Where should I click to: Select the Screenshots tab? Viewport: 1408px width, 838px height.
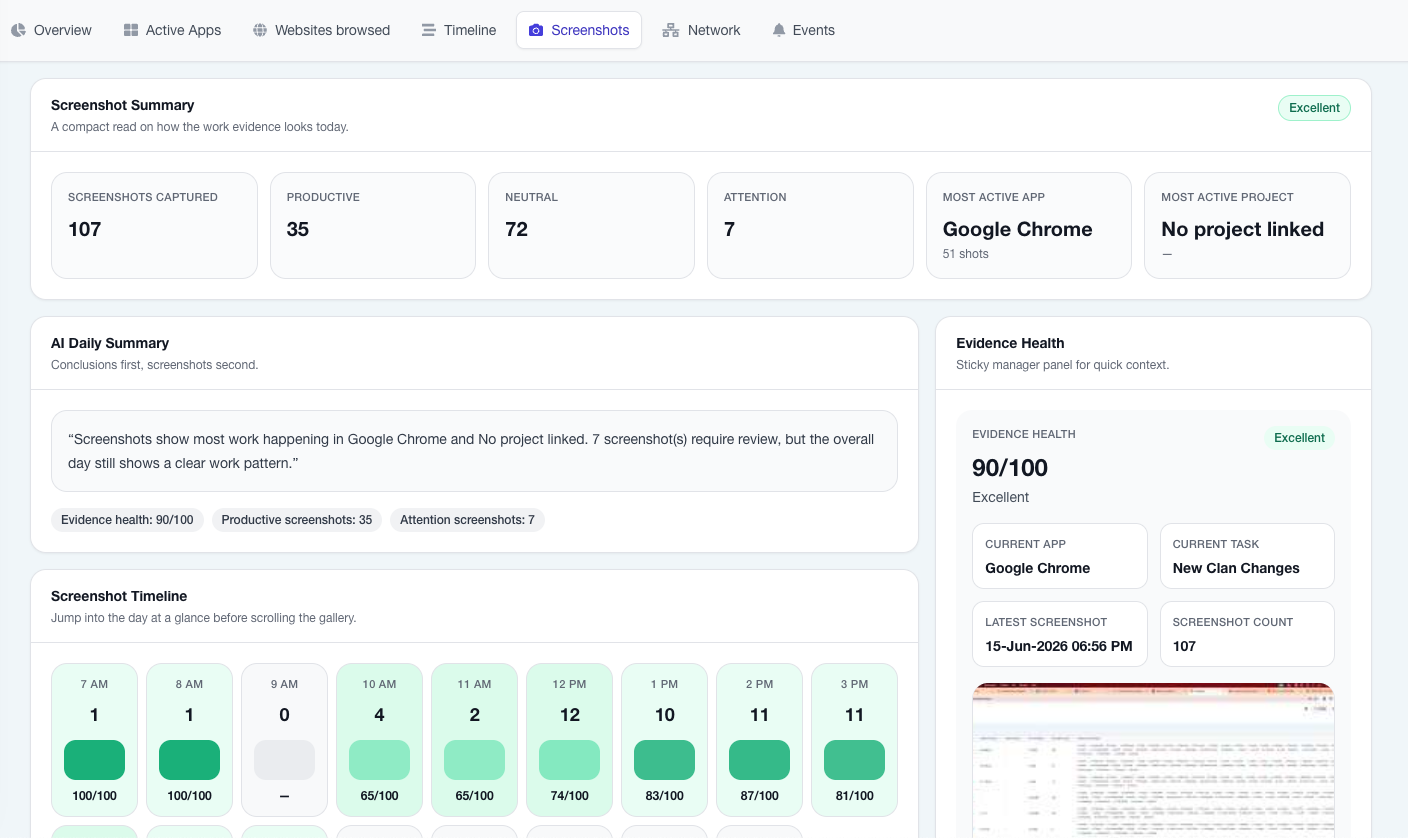[x=579, y=30]
